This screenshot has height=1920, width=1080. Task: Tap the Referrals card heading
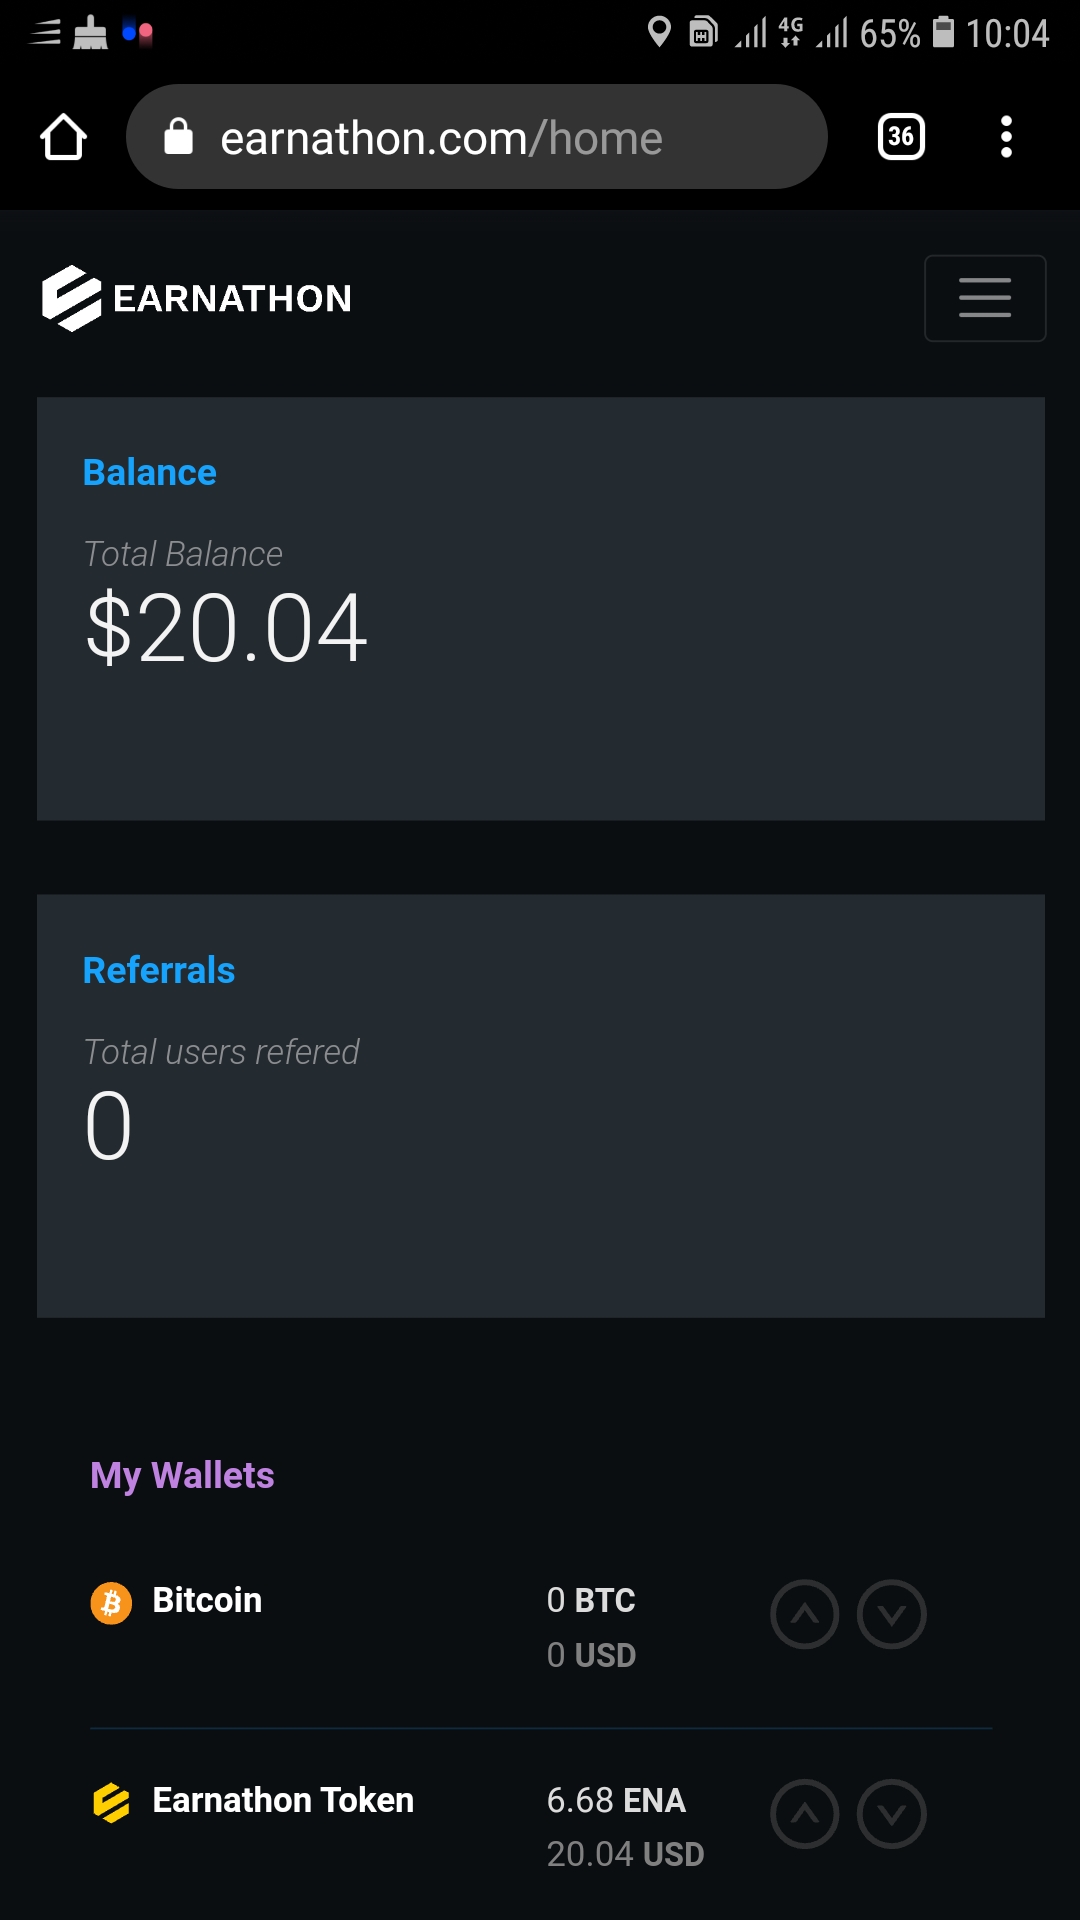[159, 970]
